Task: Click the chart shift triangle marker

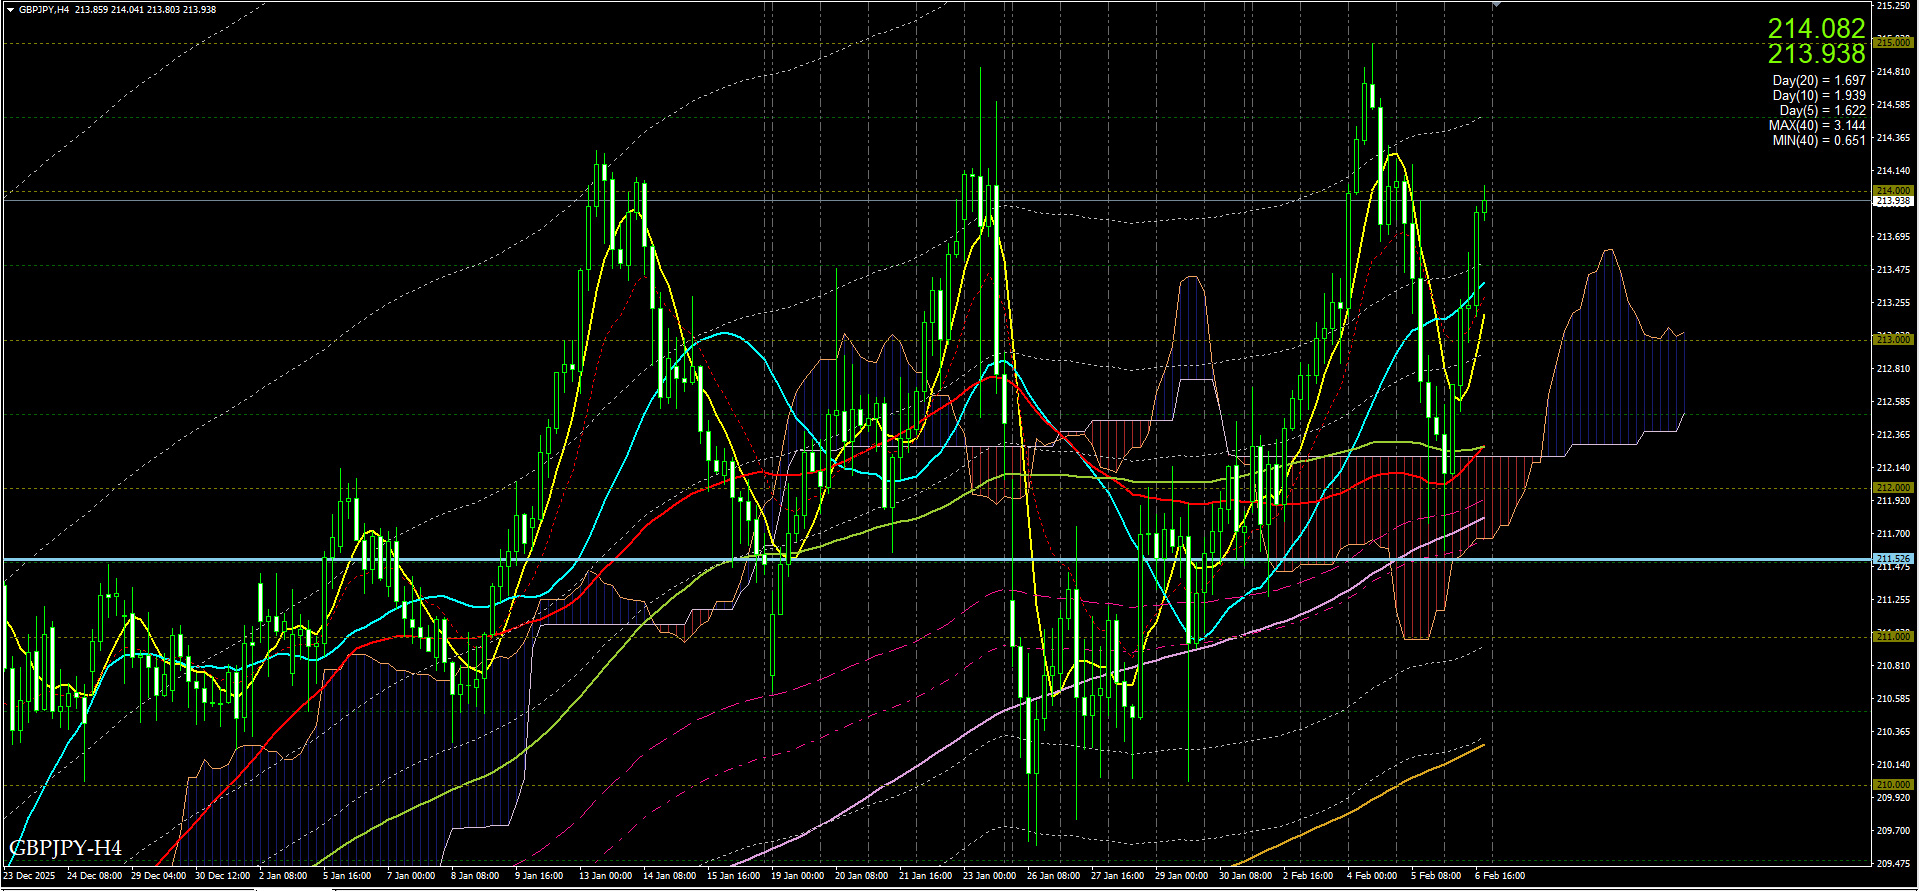Action: [1496, 5]
